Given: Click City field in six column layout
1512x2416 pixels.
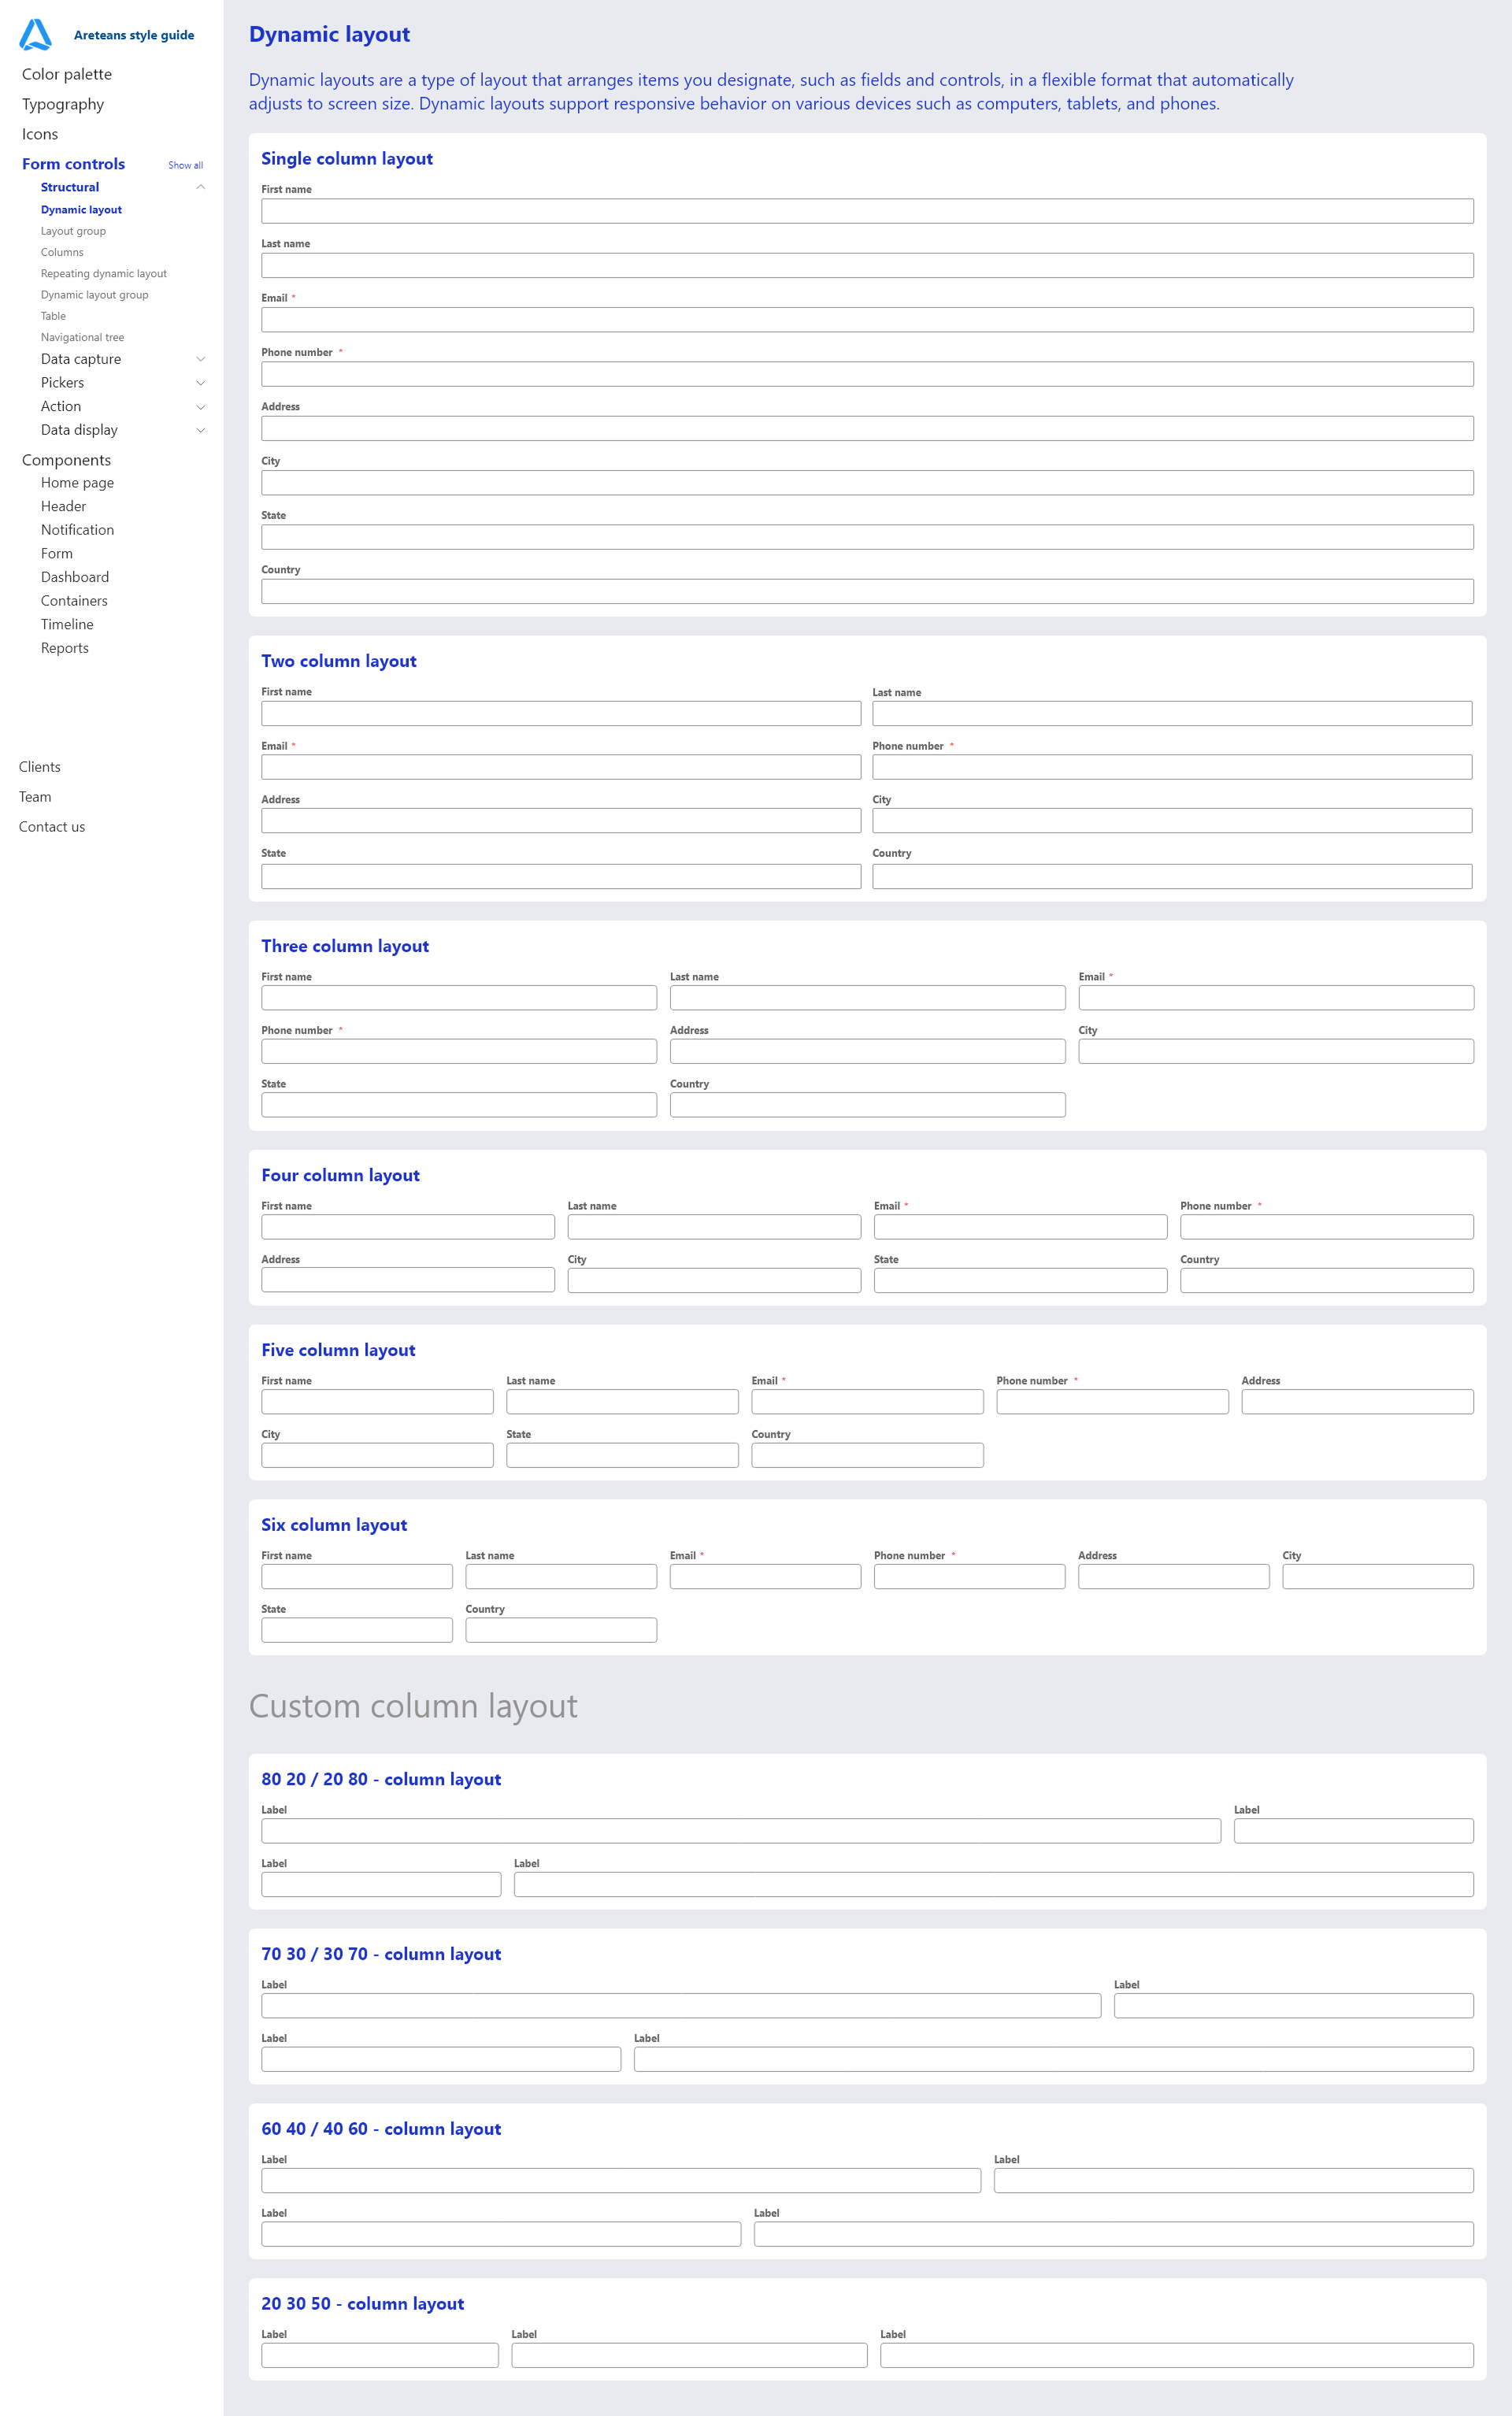Looking at the screenshot, I should [x=1377, y=1577].
